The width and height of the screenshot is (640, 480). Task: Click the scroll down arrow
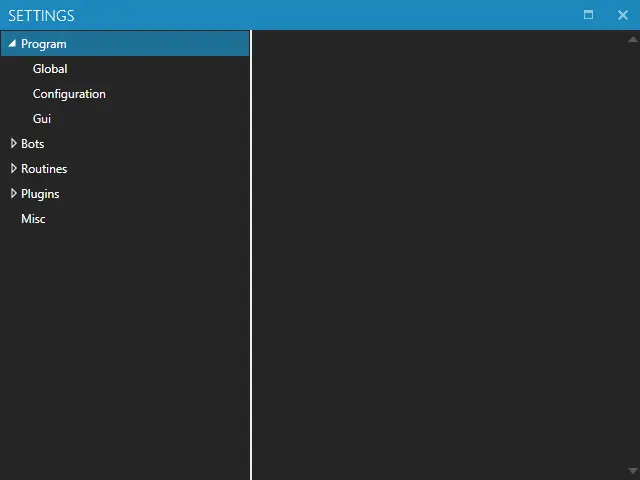point(632,471)
